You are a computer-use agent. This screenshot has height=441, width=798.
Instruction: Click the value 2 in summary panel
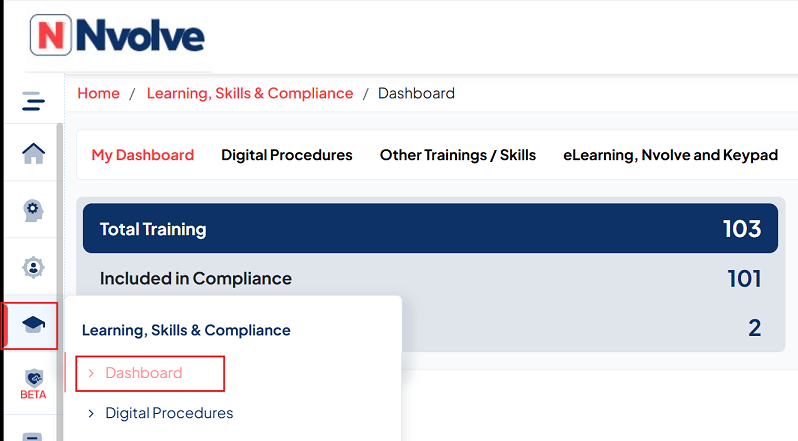coord(755,328)
